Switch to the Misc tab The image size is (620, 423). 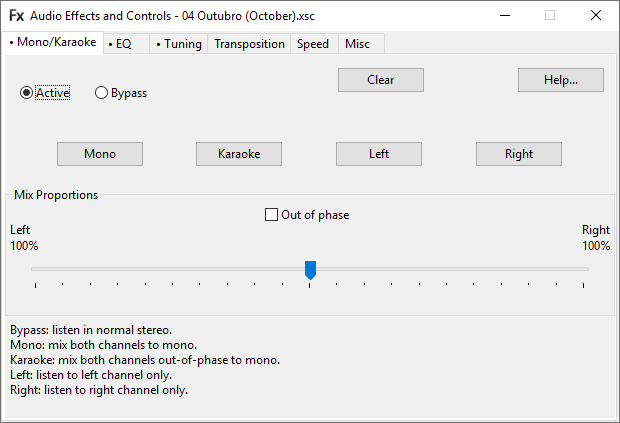[x=357, y=44]
